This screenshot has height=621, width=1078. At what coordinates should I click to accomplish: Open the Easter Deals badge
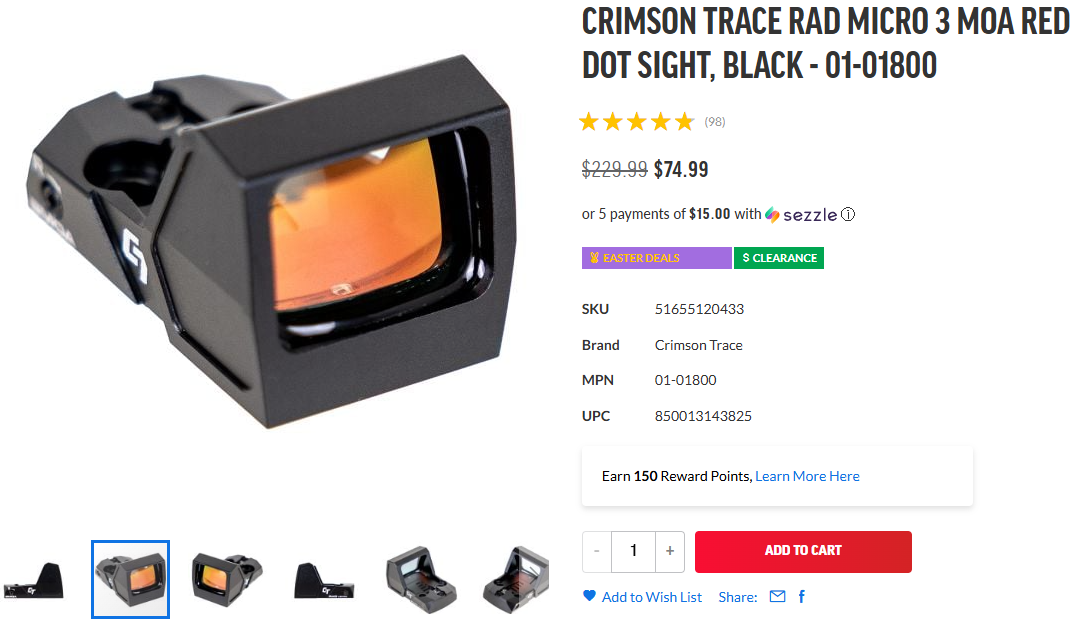point(657,258)
